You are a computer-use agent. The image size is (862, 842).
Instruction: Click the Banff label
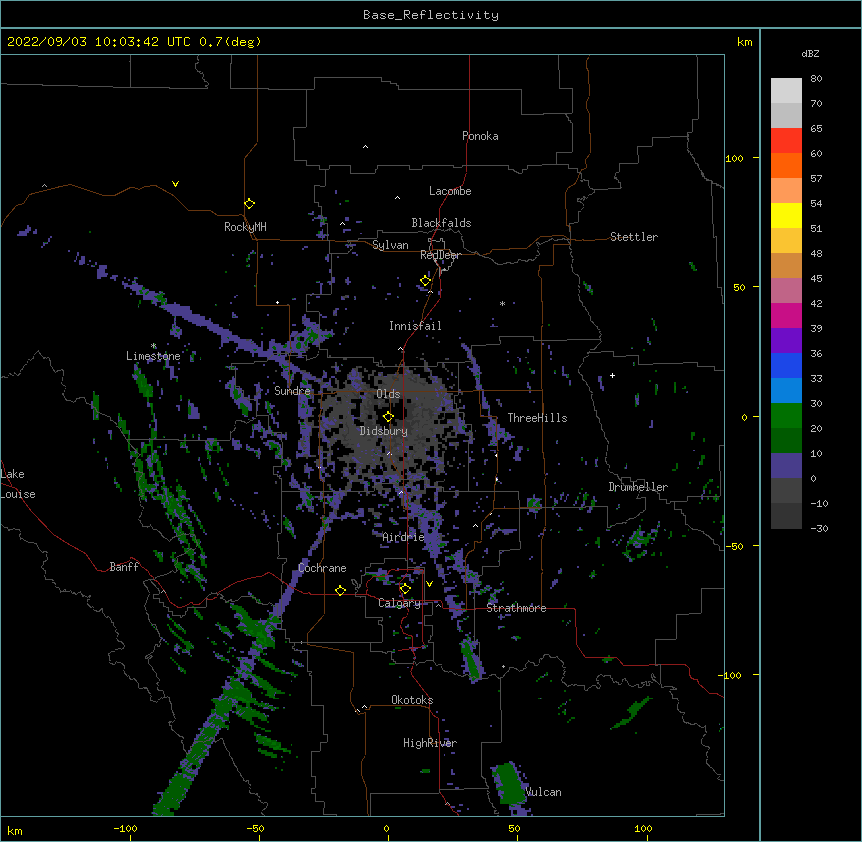(124, 567)
